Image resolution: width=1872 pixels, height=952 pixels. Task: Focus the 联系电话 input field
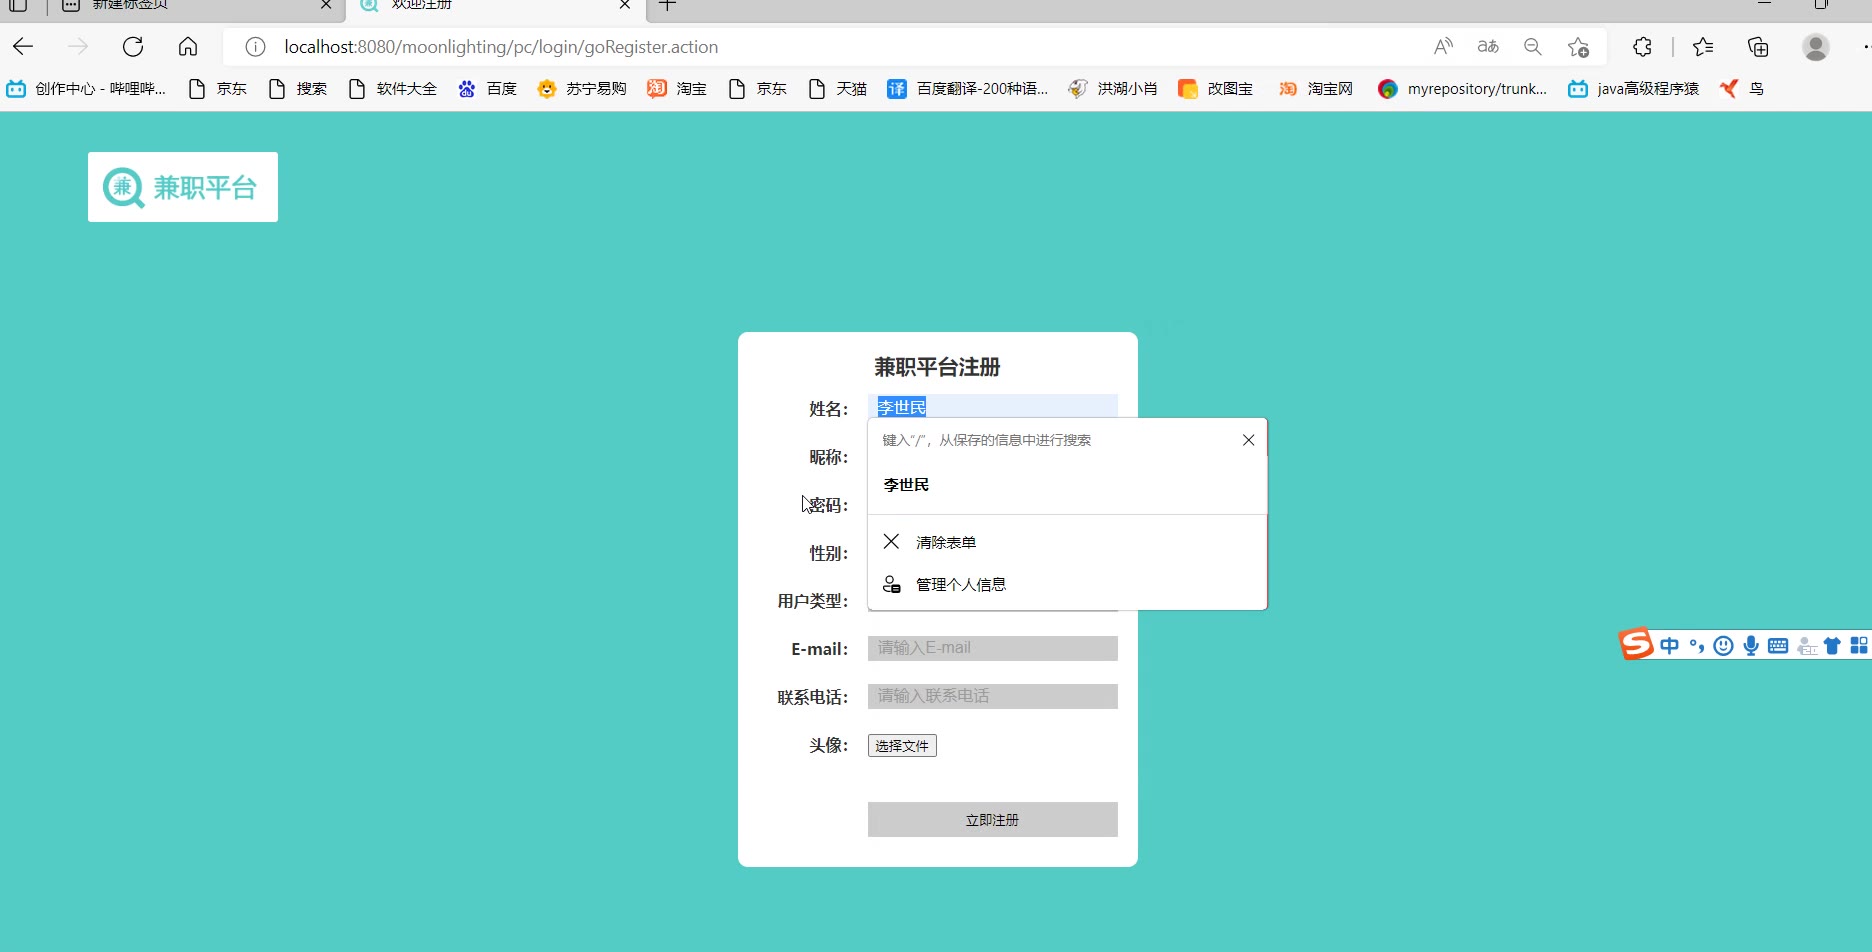tap(993, 696)
